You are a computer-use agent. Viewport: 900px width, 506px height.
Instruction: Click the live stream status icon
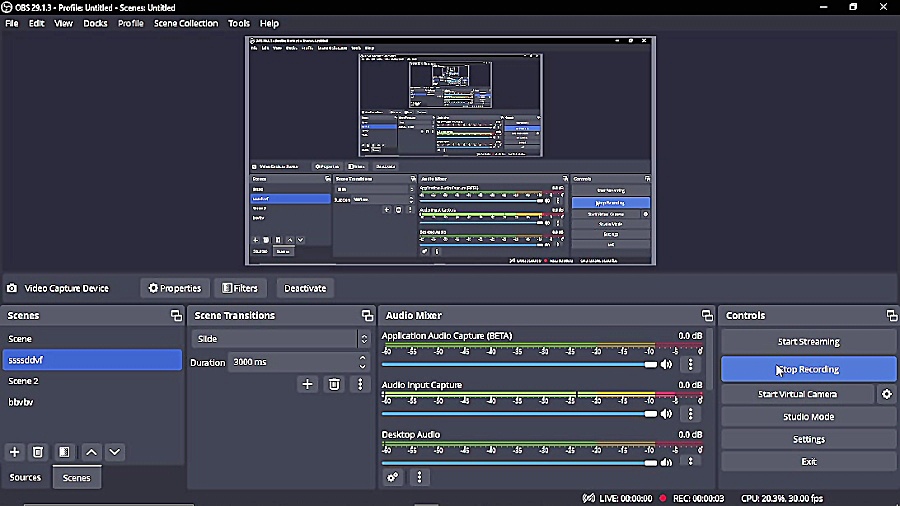588,498
